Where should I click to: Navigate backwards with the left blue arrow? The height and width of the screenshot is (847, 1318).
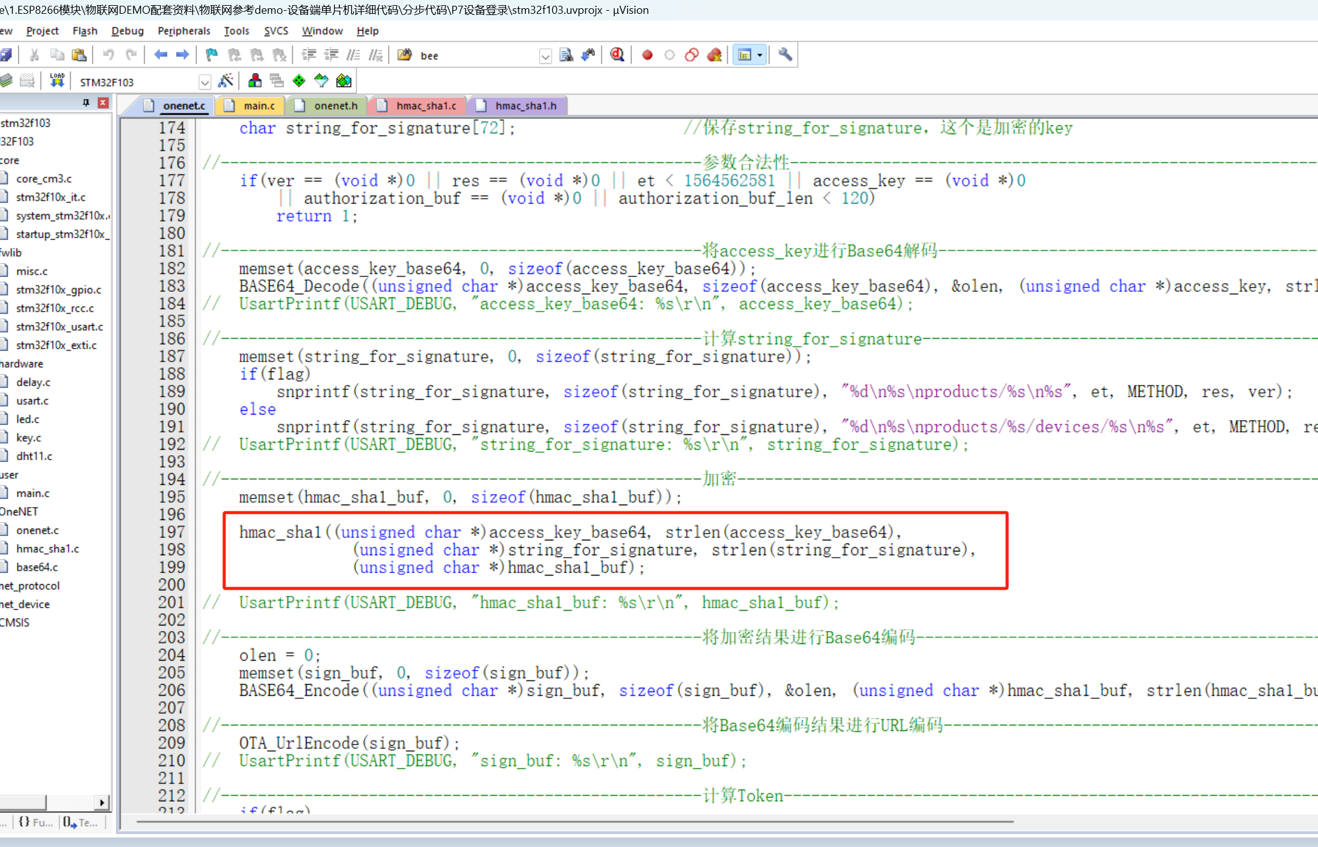(x=160, y=55)
